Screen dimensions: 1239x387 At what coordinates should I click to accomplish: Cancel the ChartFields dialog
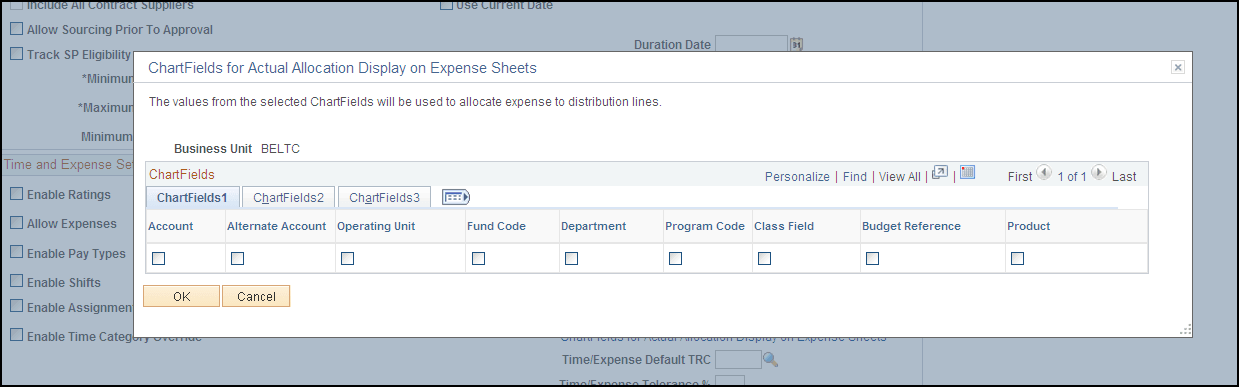[256, 296]
